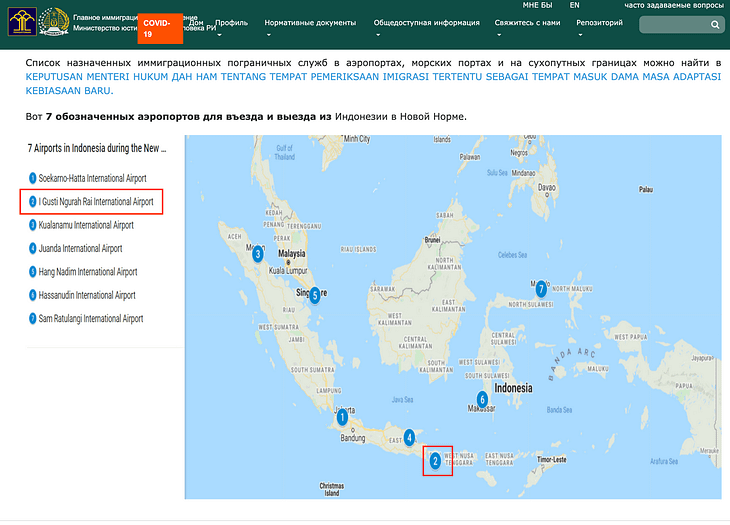Click map marker 1 near Jakarta

point(342,416)
